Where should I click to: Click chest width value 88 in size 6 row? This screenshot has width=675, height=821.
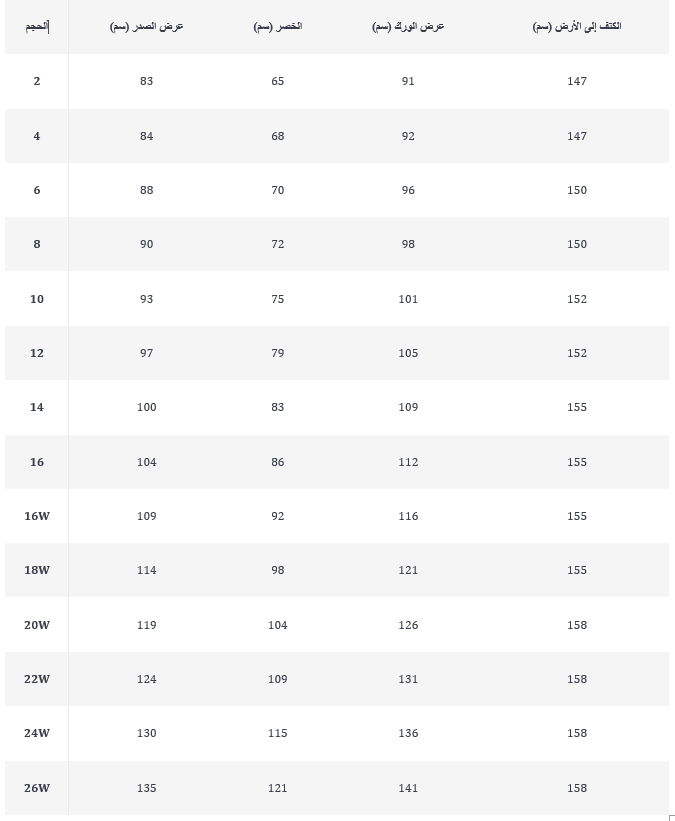[147, 190]
